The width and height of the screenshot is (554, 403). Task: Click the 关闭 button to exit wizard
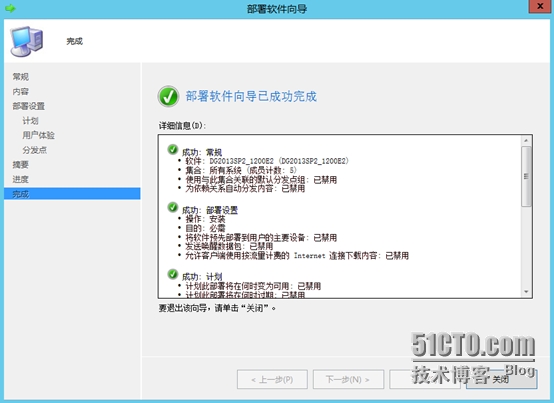pos(501,379)
